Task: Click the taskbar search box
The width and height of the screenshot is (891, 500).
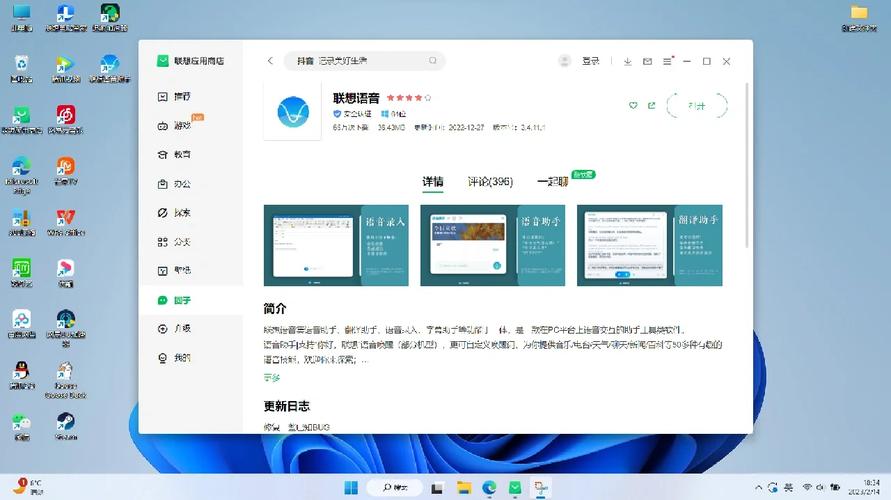Action: (x=394, y=488)
